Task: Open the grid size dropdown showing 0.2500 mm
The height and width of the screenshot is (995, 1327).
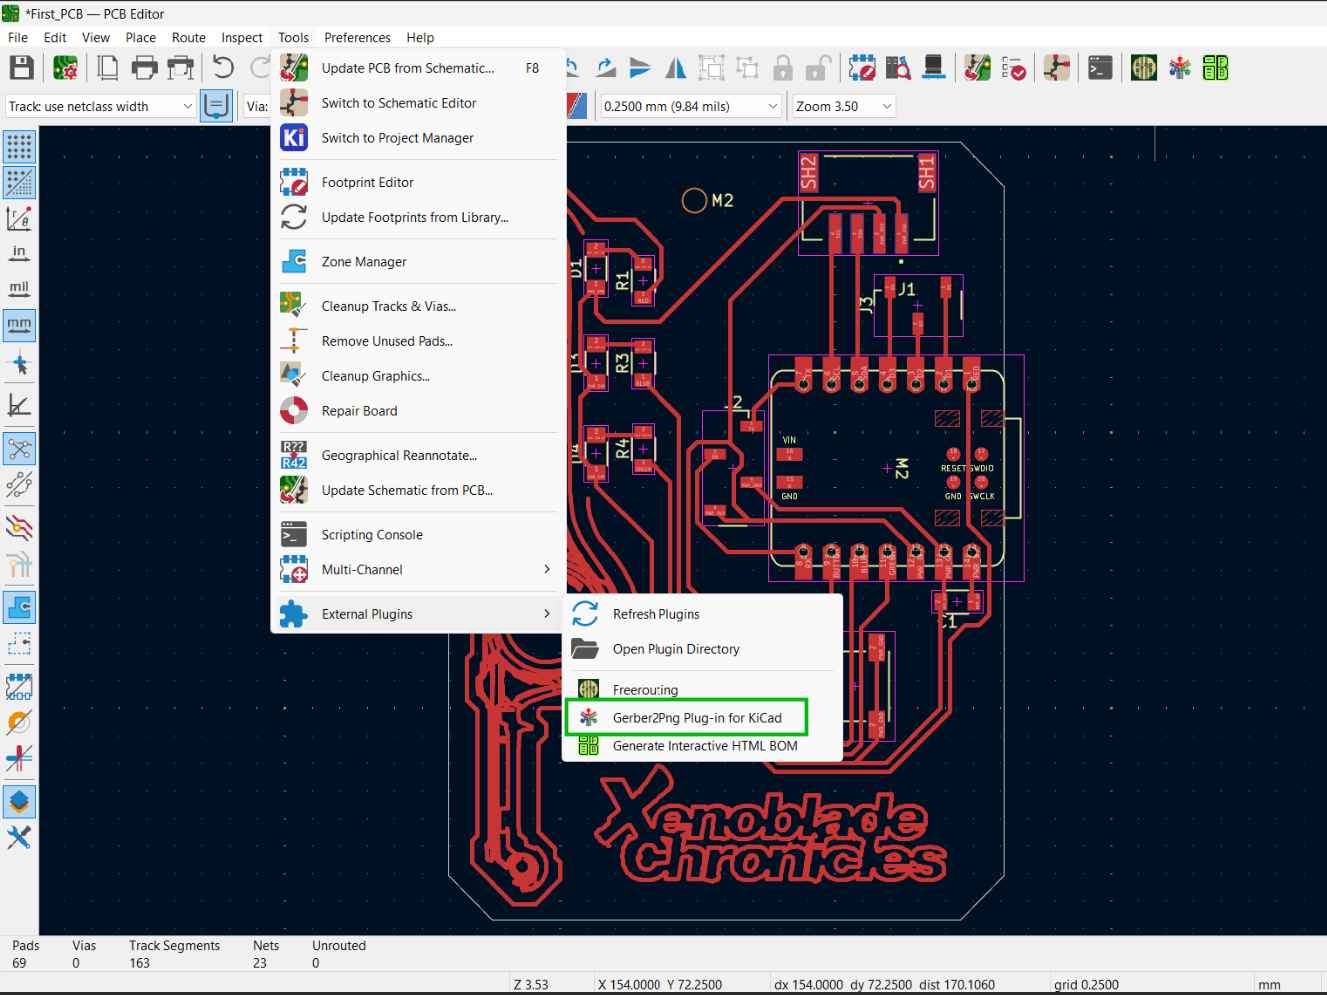Action: tap(772, 106)
